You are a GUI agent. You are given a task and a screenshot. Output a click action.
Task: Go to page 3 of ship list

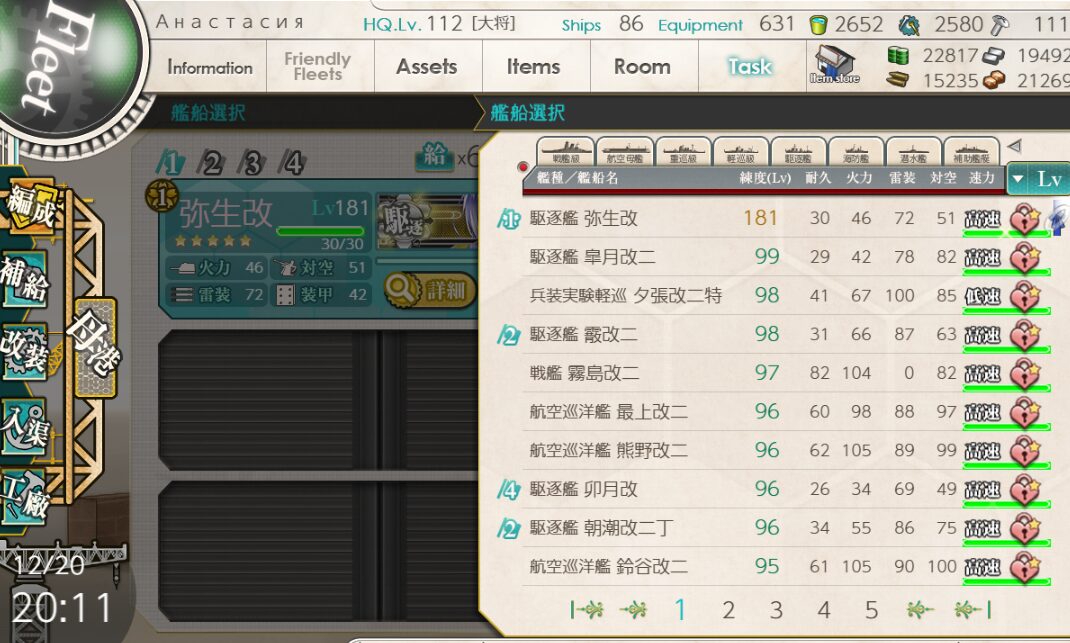point(776,610)
